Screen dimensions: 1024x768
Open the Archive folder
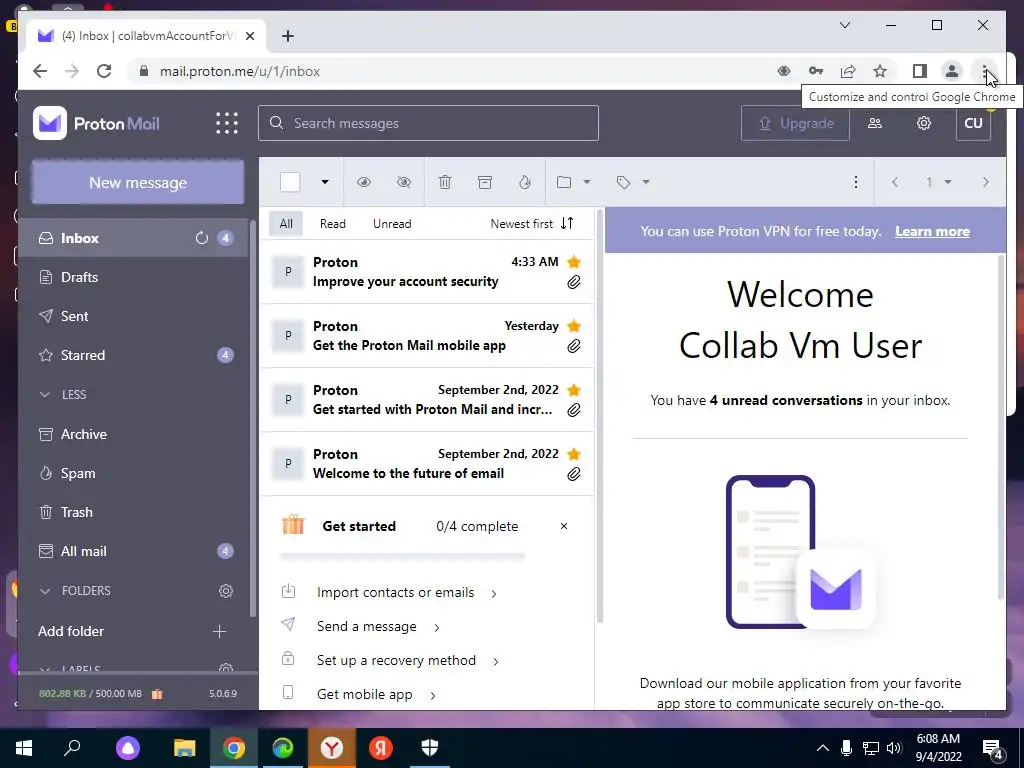click(134, 434)
